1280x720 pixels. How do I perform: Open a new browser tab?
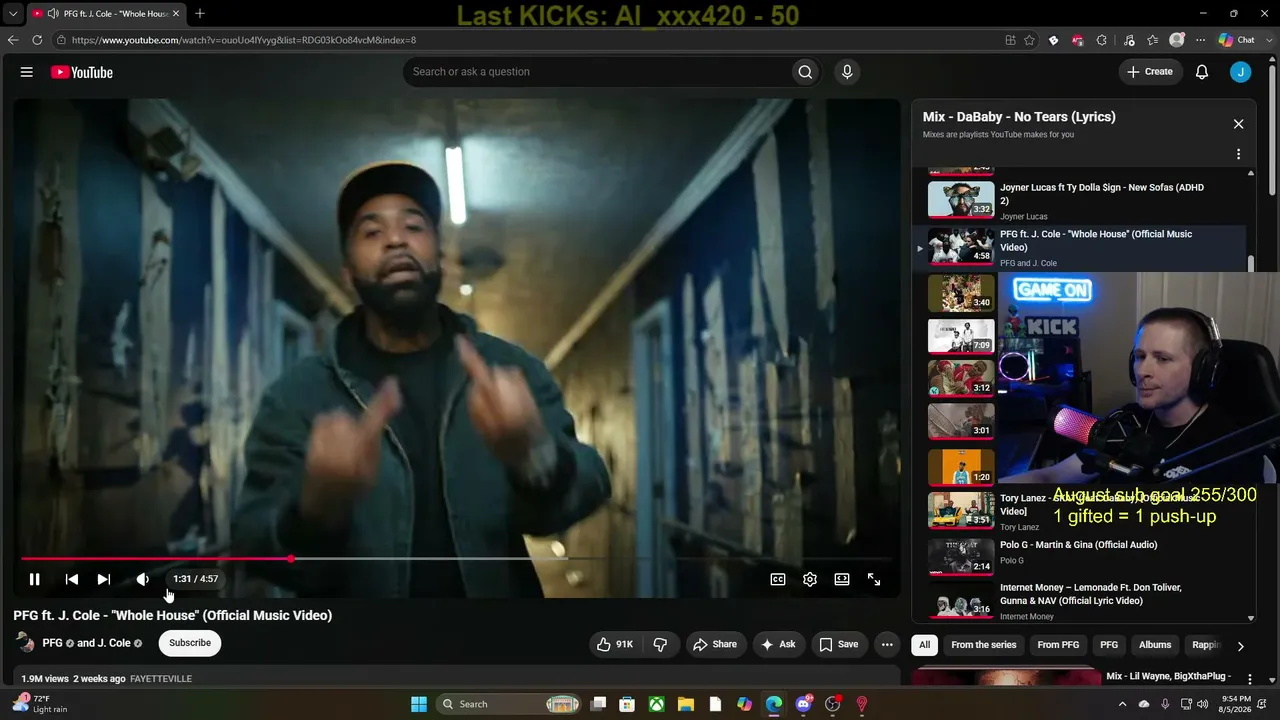pyautogui.click(x=200, y=13)
